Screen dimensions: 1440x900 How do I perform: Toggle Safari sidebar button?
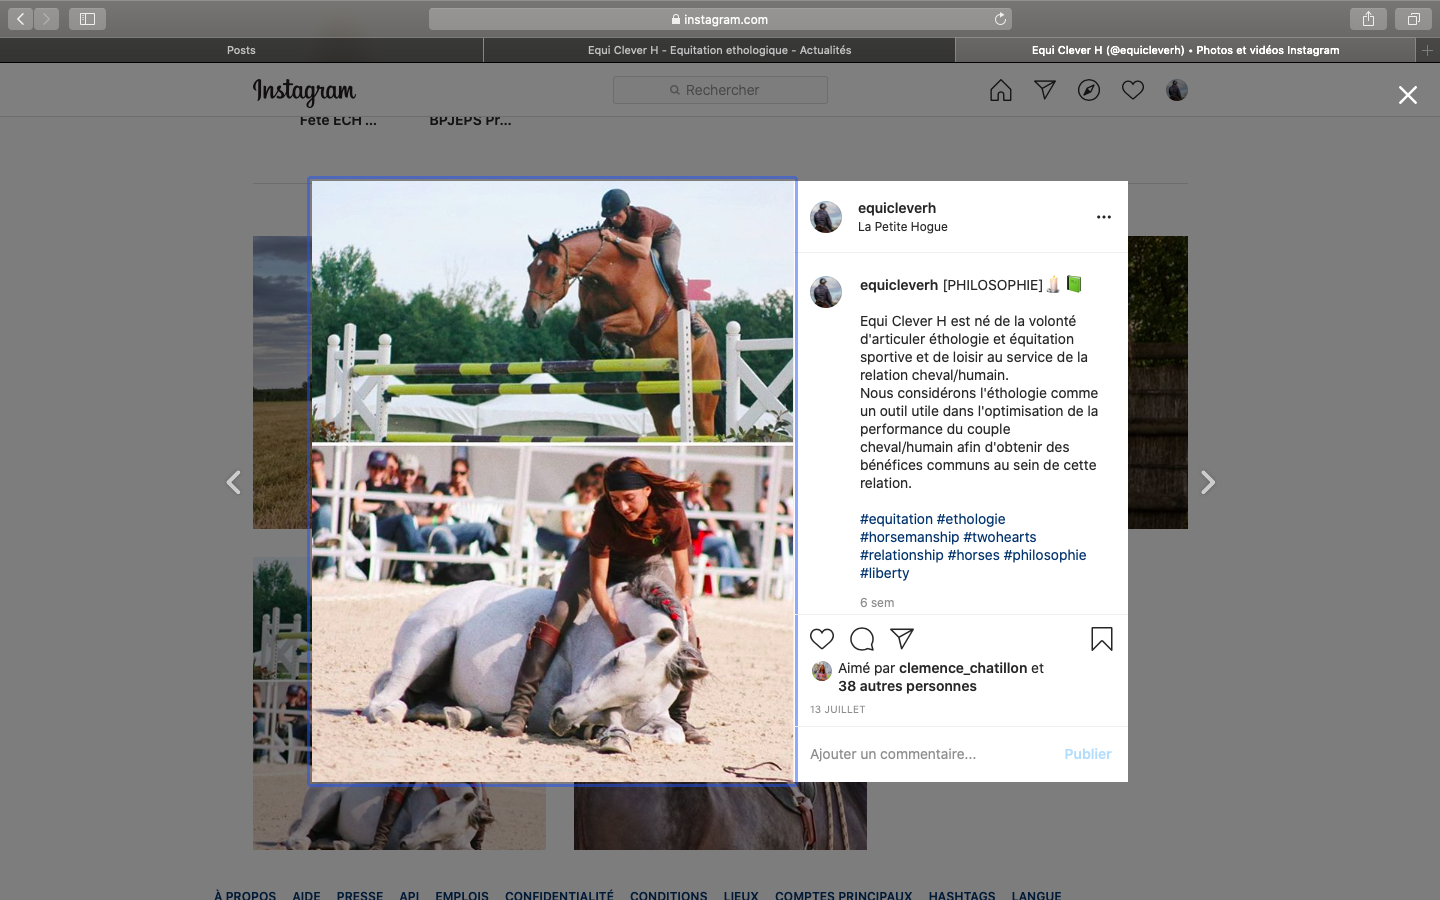click(x=87, y=19)
